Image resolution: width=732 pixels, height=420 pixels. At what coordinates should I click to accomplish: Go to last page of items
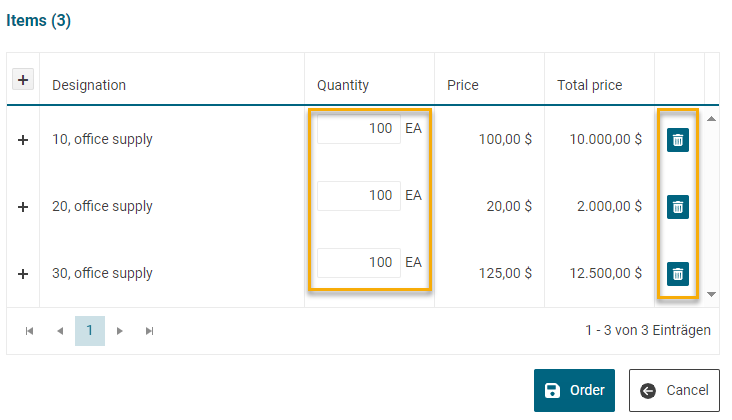[x=150, y=331]
